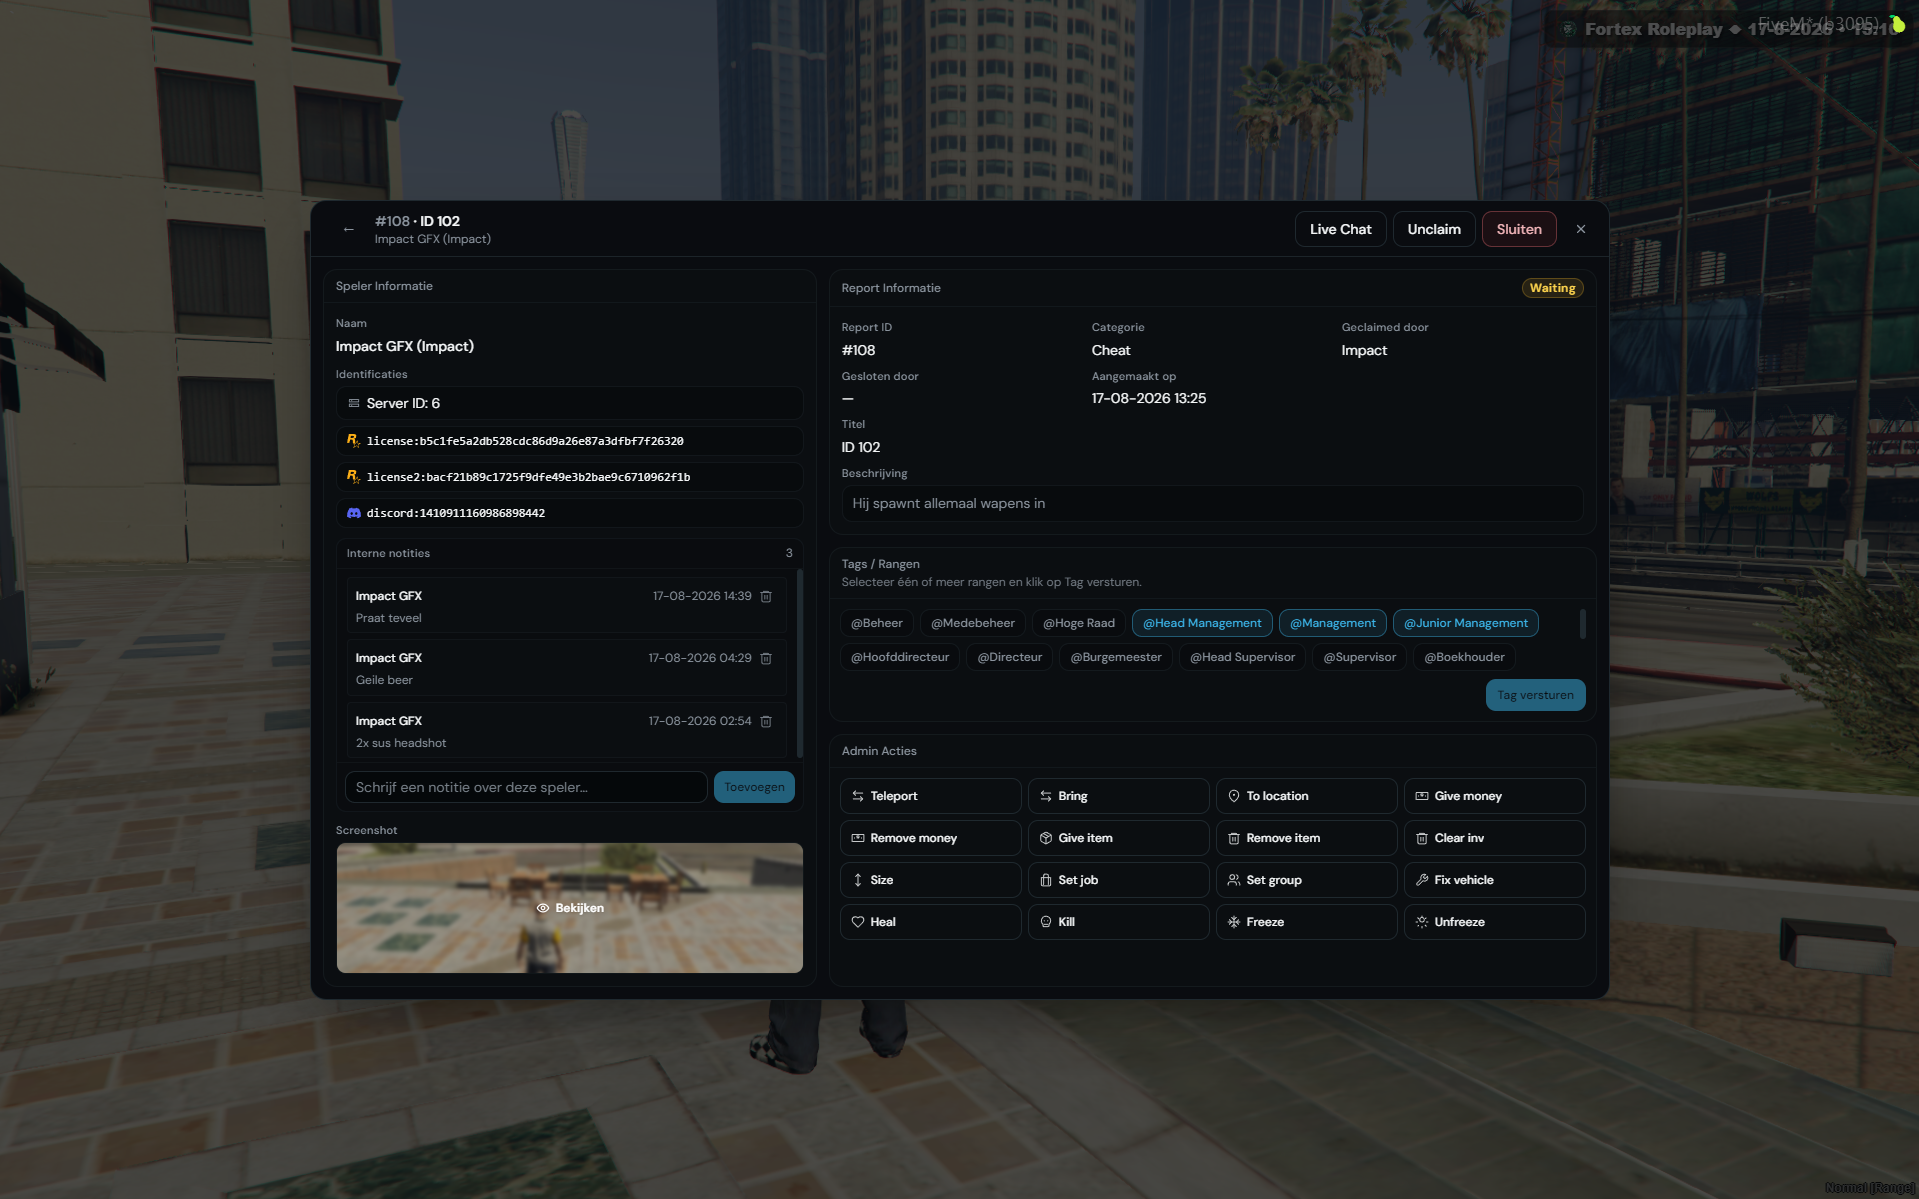Viewport: 1919px width, 1199px height.
Task: Open the Give item action
Action: [1118, 838]
